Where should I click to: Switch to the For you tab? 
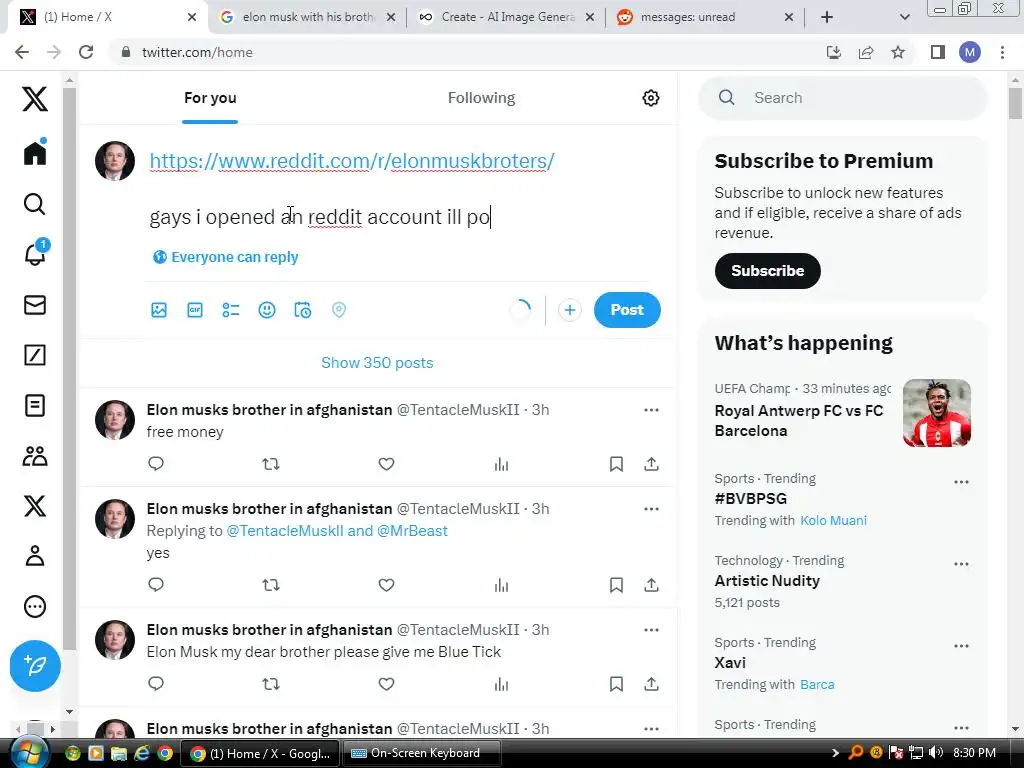pos(210,98)
